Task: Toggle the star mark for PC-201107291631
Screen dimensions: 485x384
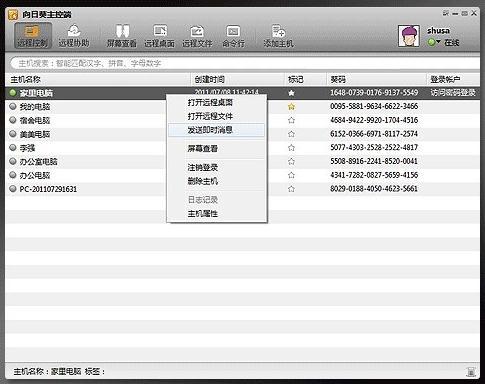Action: [x=291, y=189]
